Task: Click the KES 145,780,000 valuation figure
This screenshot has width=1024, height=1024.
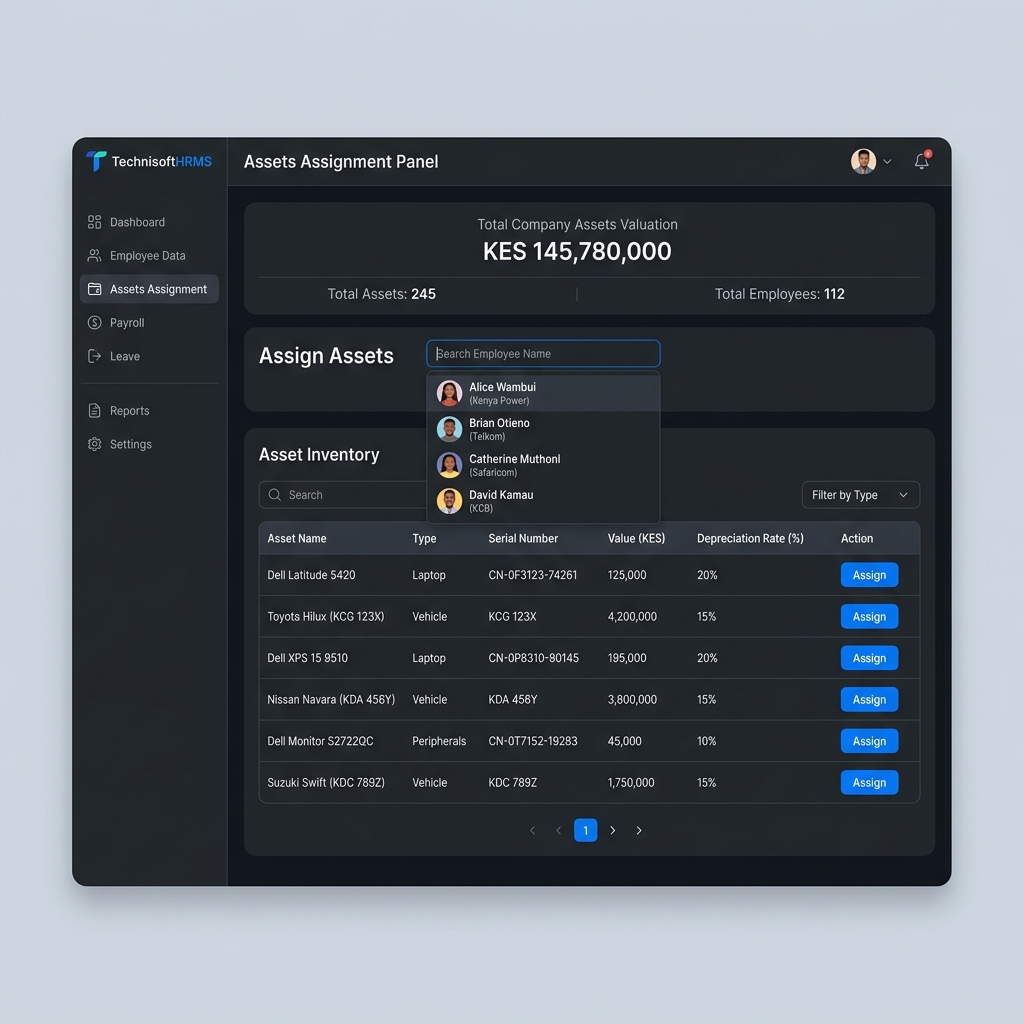Action: (x=577, y=251)
